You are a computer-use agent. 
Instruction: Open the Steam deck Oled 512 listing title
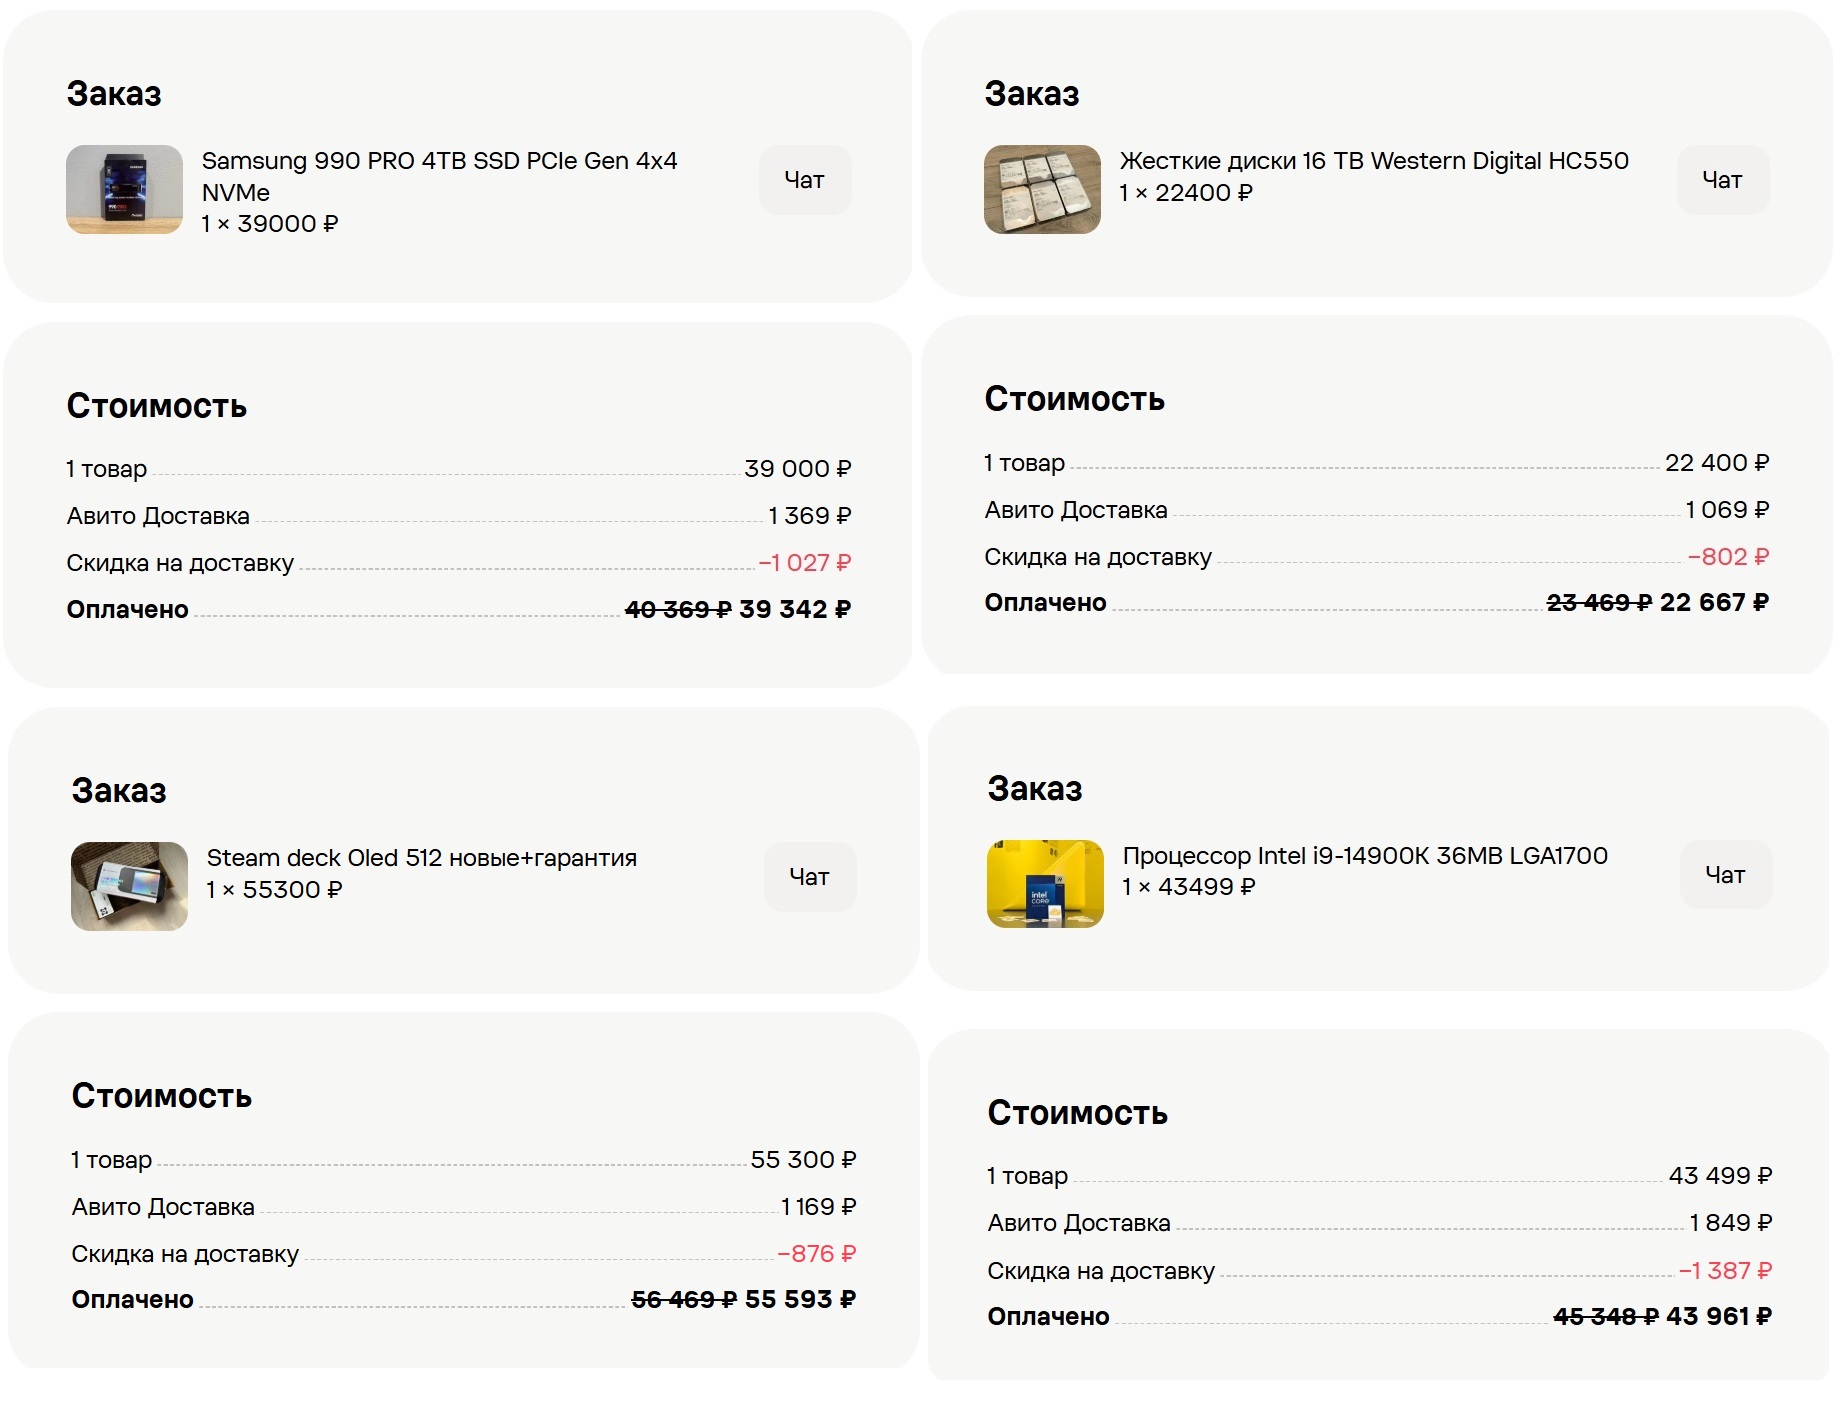click(x=421, y=858)
